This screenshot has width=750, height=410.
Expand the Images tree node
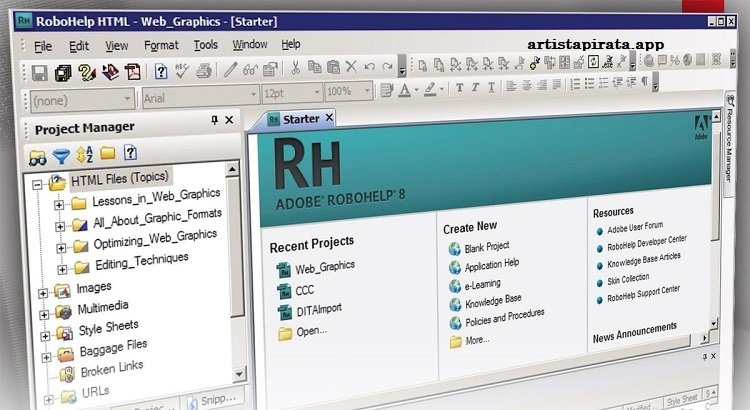tap(43, 293)
